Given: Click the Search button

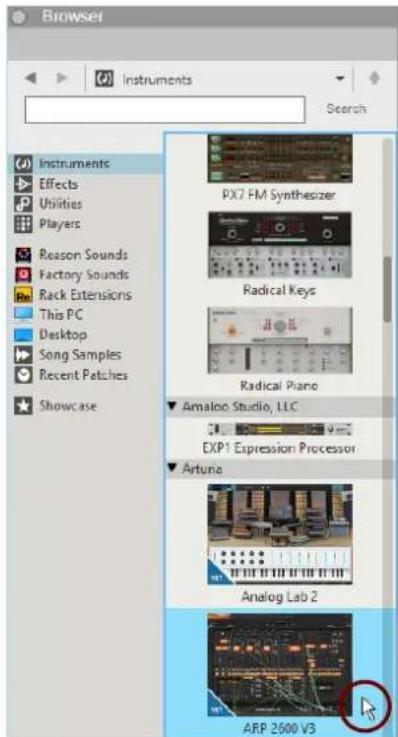Looking at the screenshot, I should tap(346, 109).
